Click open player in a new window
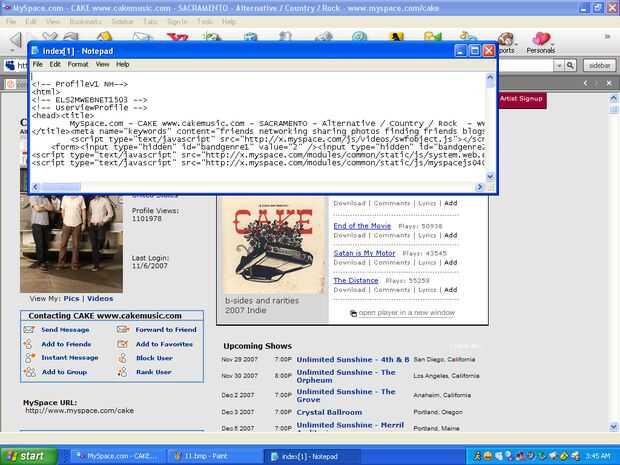The height and width of the screenshot is (465, 620). [407, 313]
